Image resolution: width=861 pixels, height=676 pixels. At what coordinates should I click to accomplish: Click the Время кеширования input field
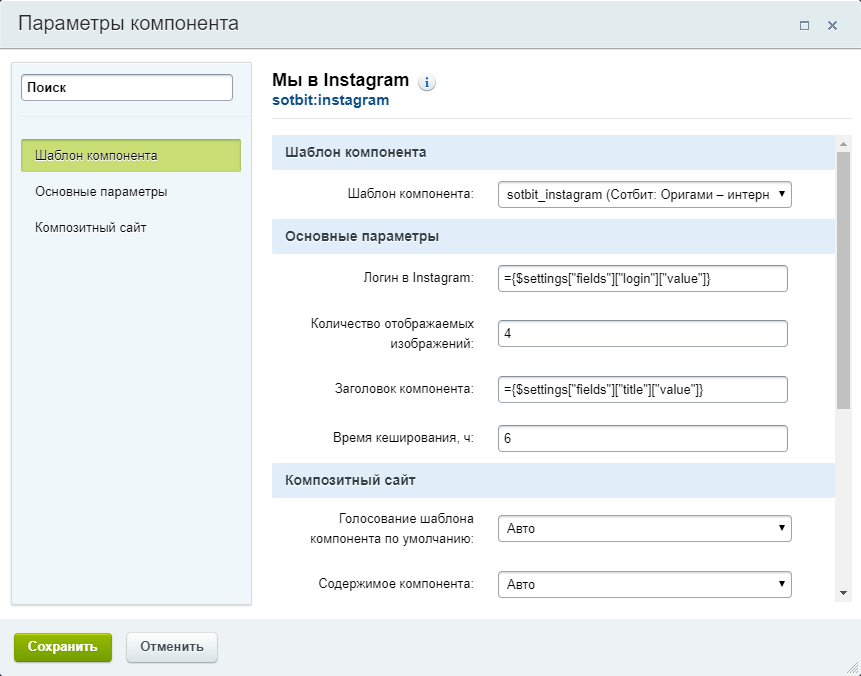[x=642, y=438]
